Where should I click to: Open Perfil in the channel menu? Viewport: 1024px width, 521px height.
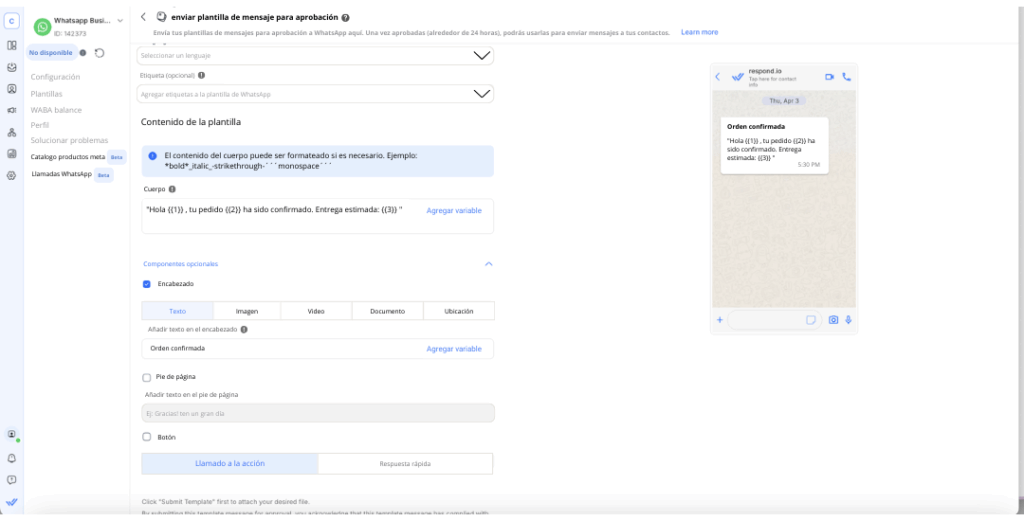tap(40, 125)
